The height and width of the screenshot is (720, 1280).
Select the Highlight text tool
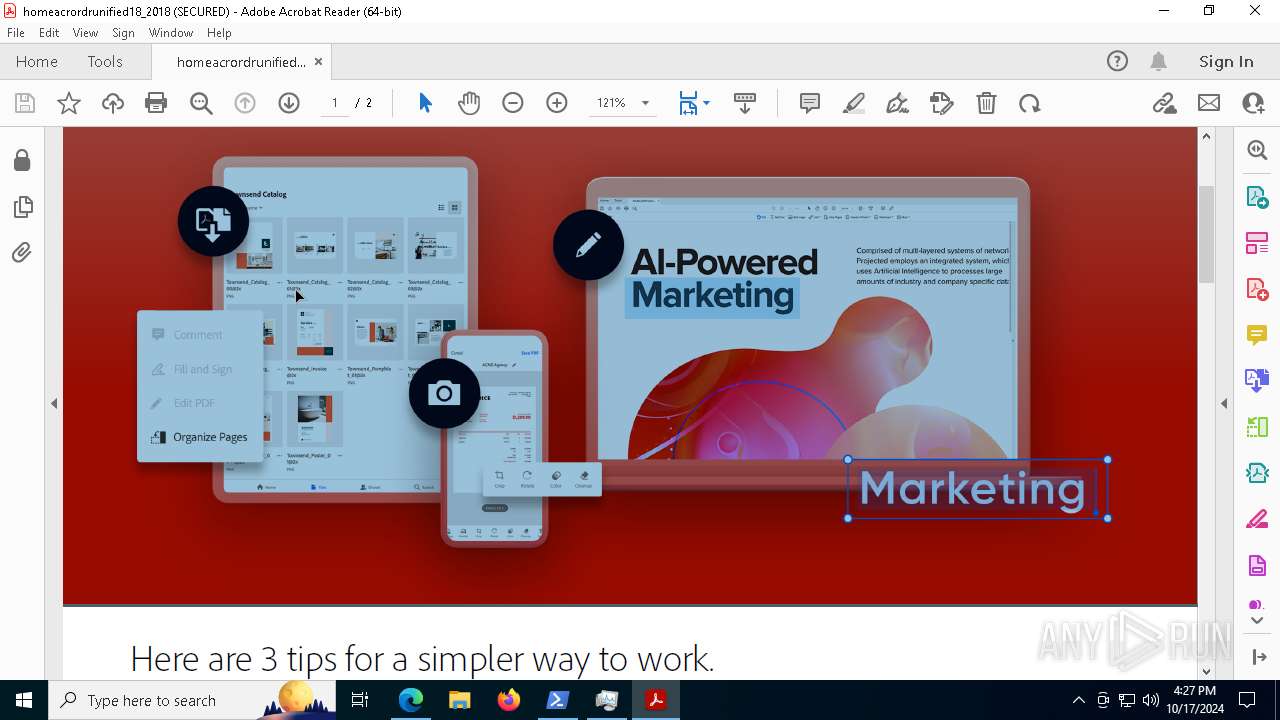point(854,103)
